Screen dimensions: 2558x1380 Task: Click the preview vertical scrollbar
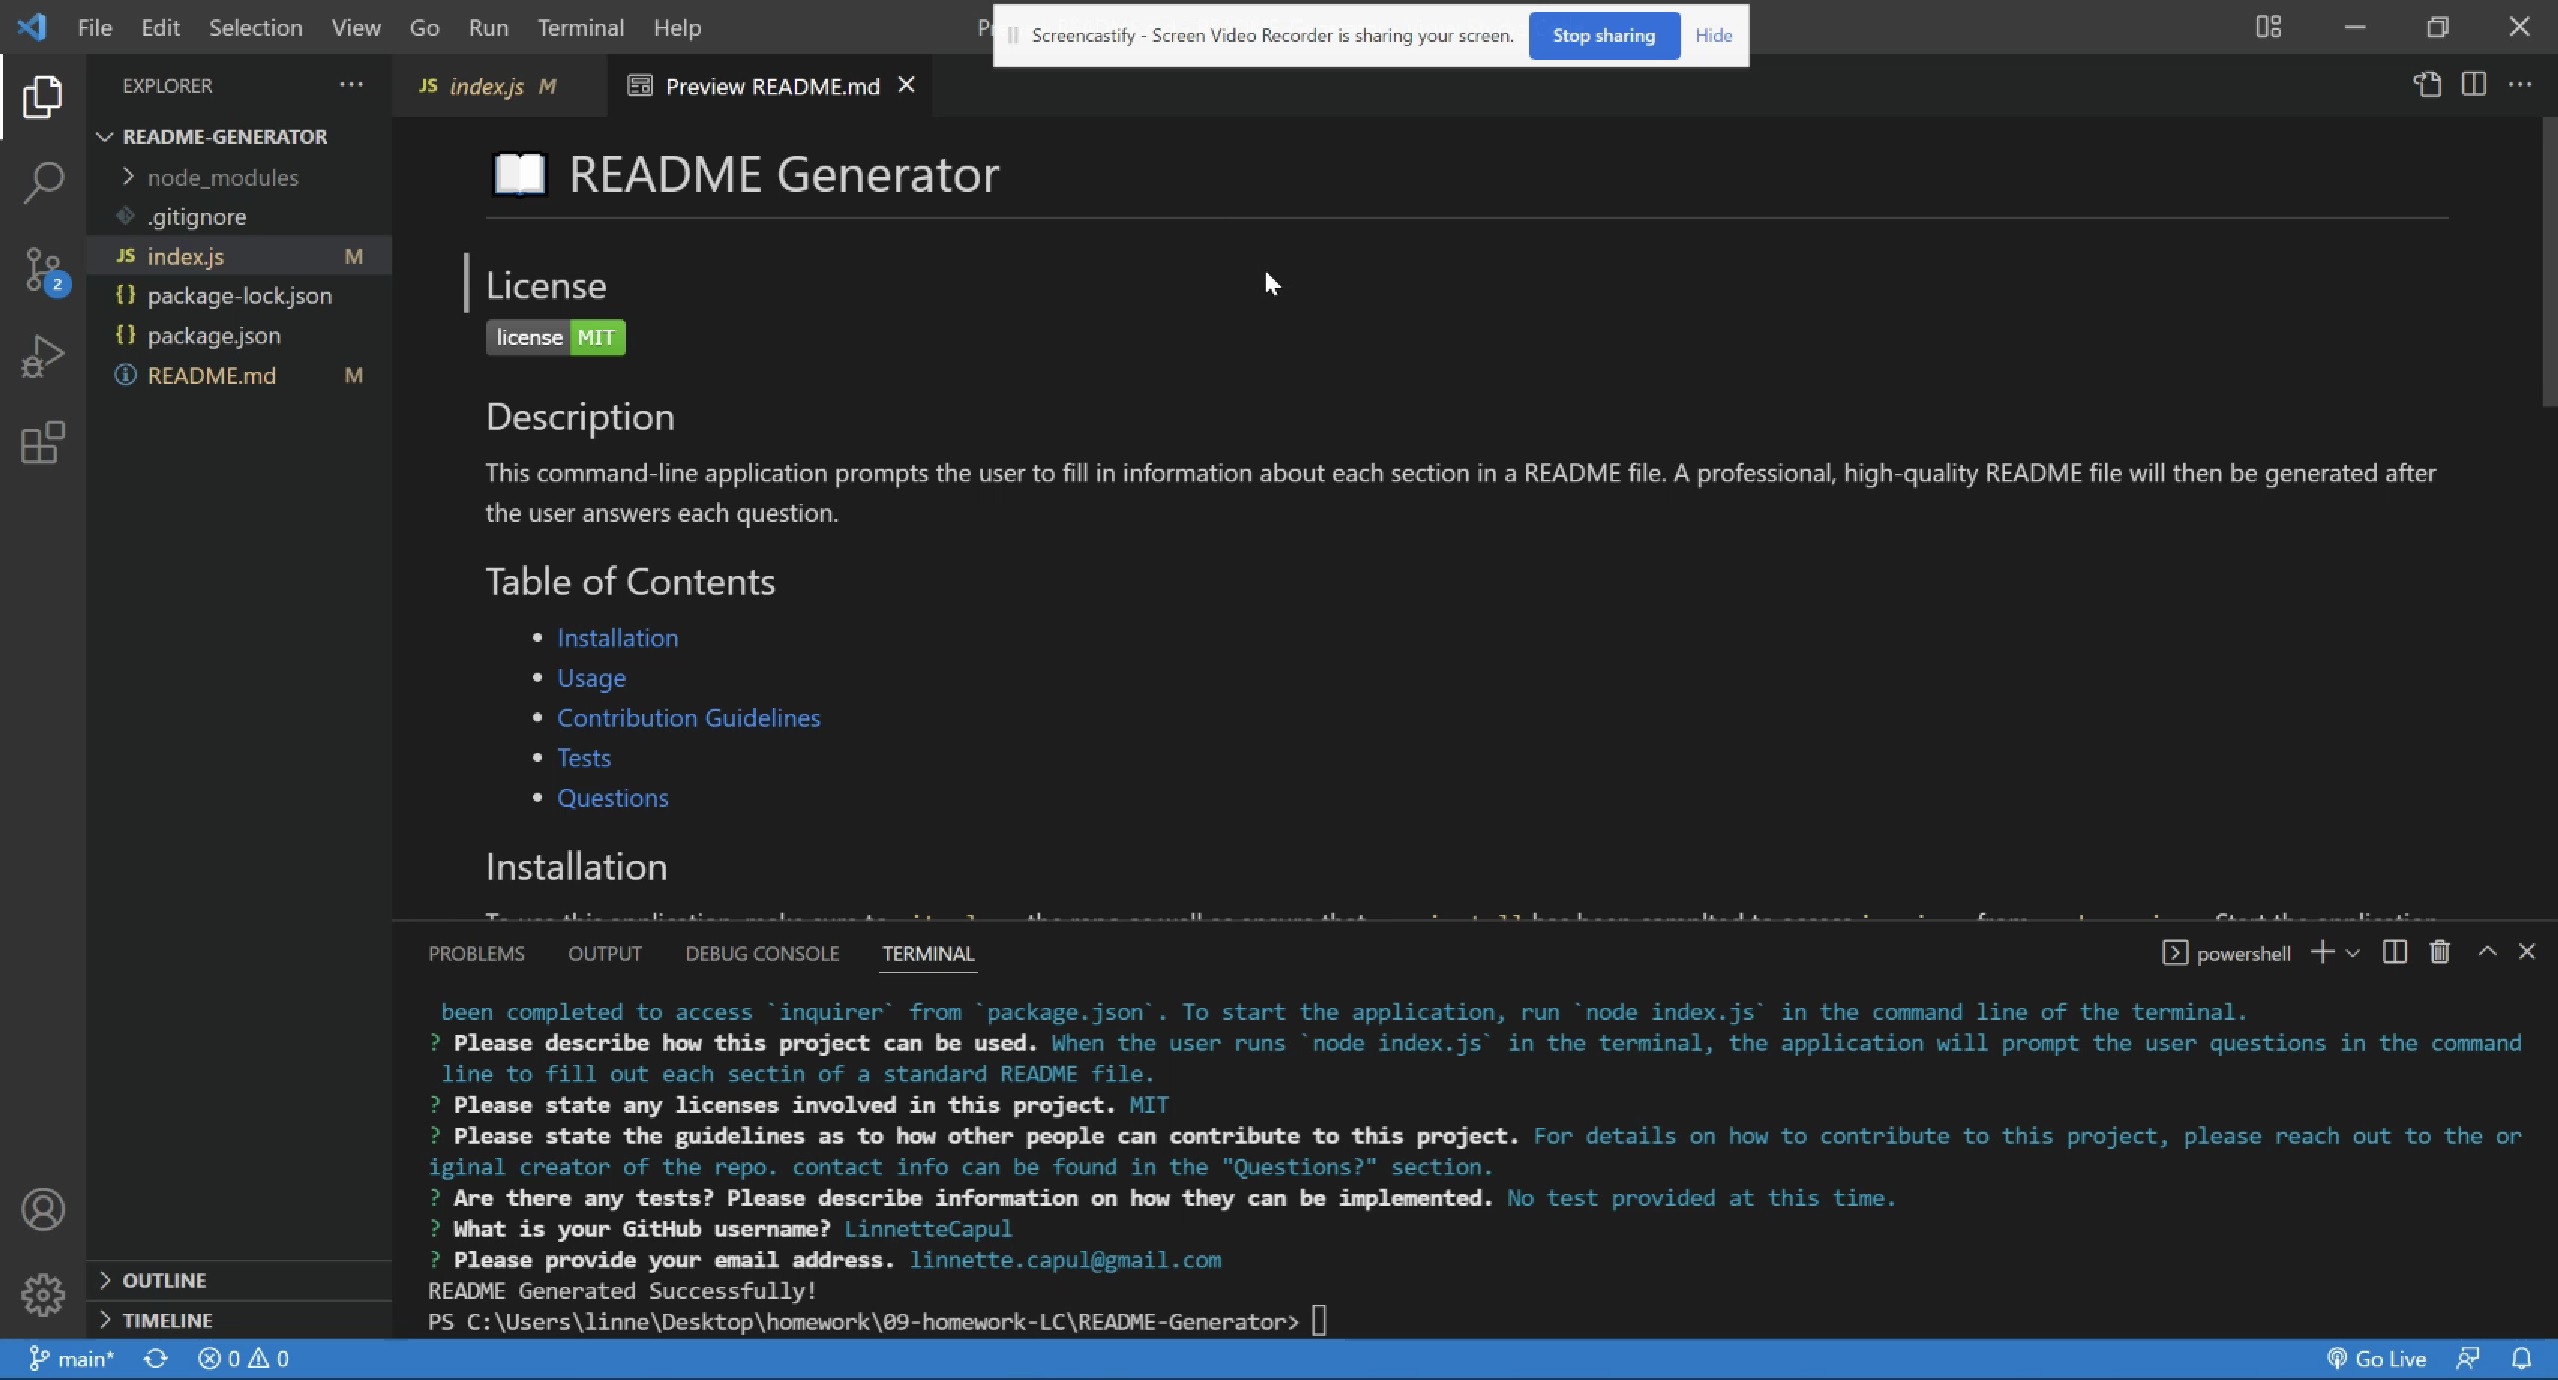tap(2548, 262)
